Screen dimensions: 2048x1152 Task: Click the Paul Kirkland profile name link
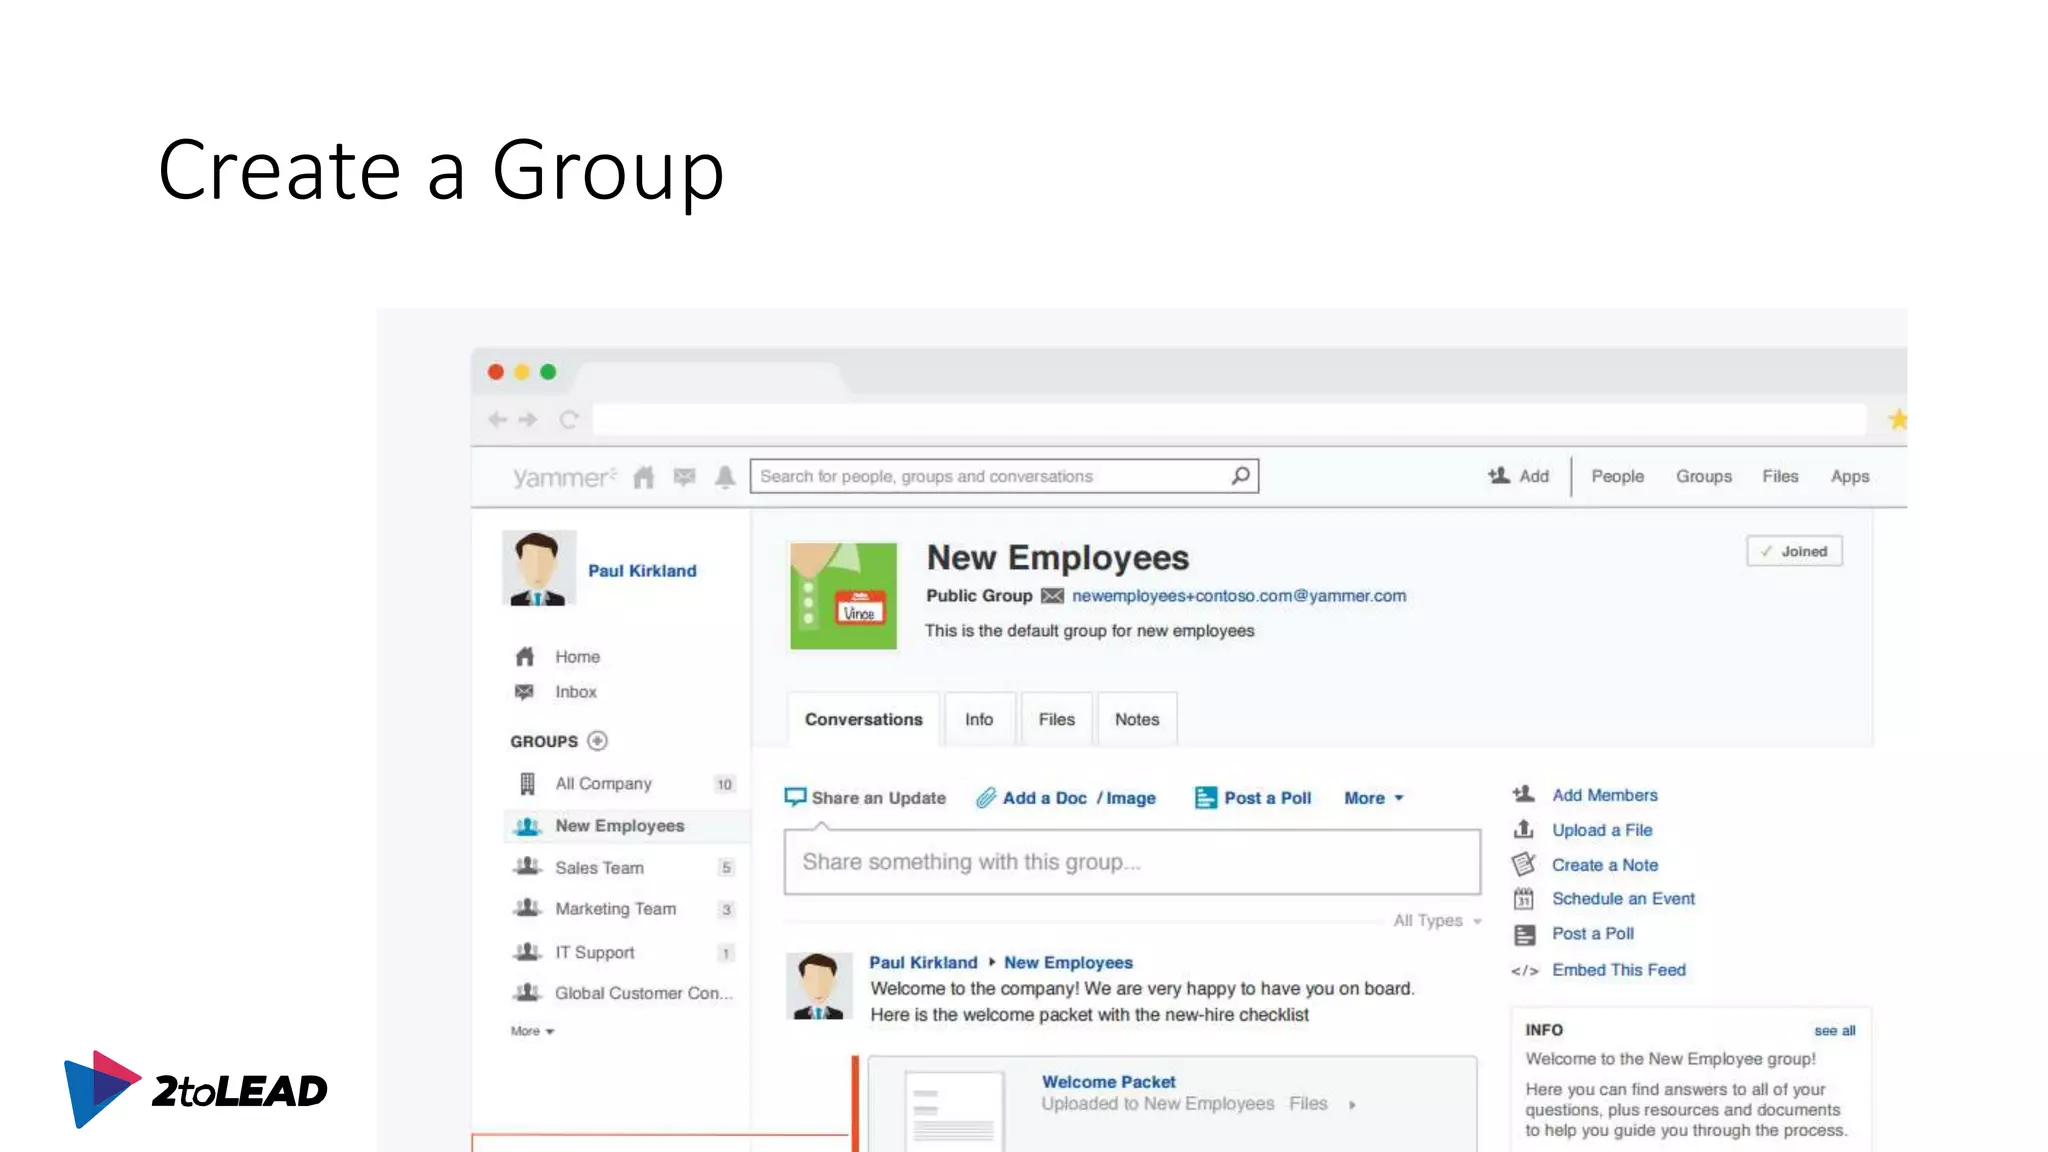(x=642, y=571)
